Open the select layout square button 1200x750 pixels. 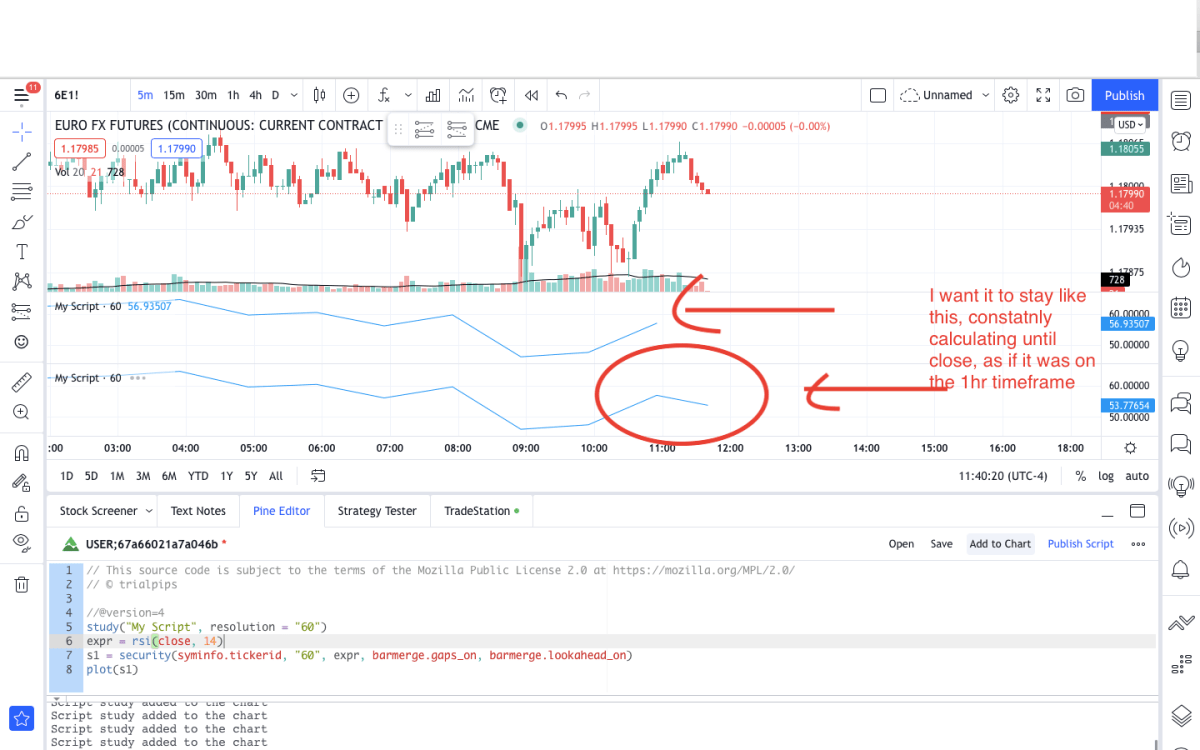click(x=878, y=95)
